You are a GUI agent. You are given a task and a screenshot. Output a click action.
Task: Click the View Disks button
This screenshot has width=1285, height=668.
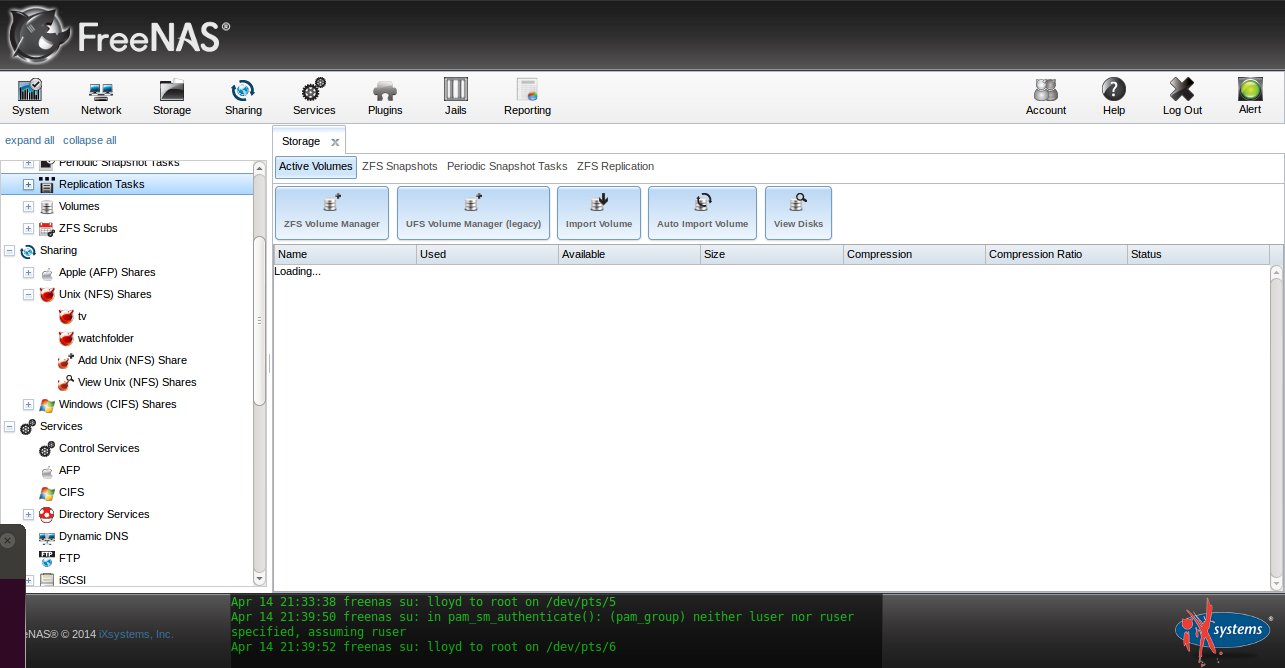(x=798, y=212)
